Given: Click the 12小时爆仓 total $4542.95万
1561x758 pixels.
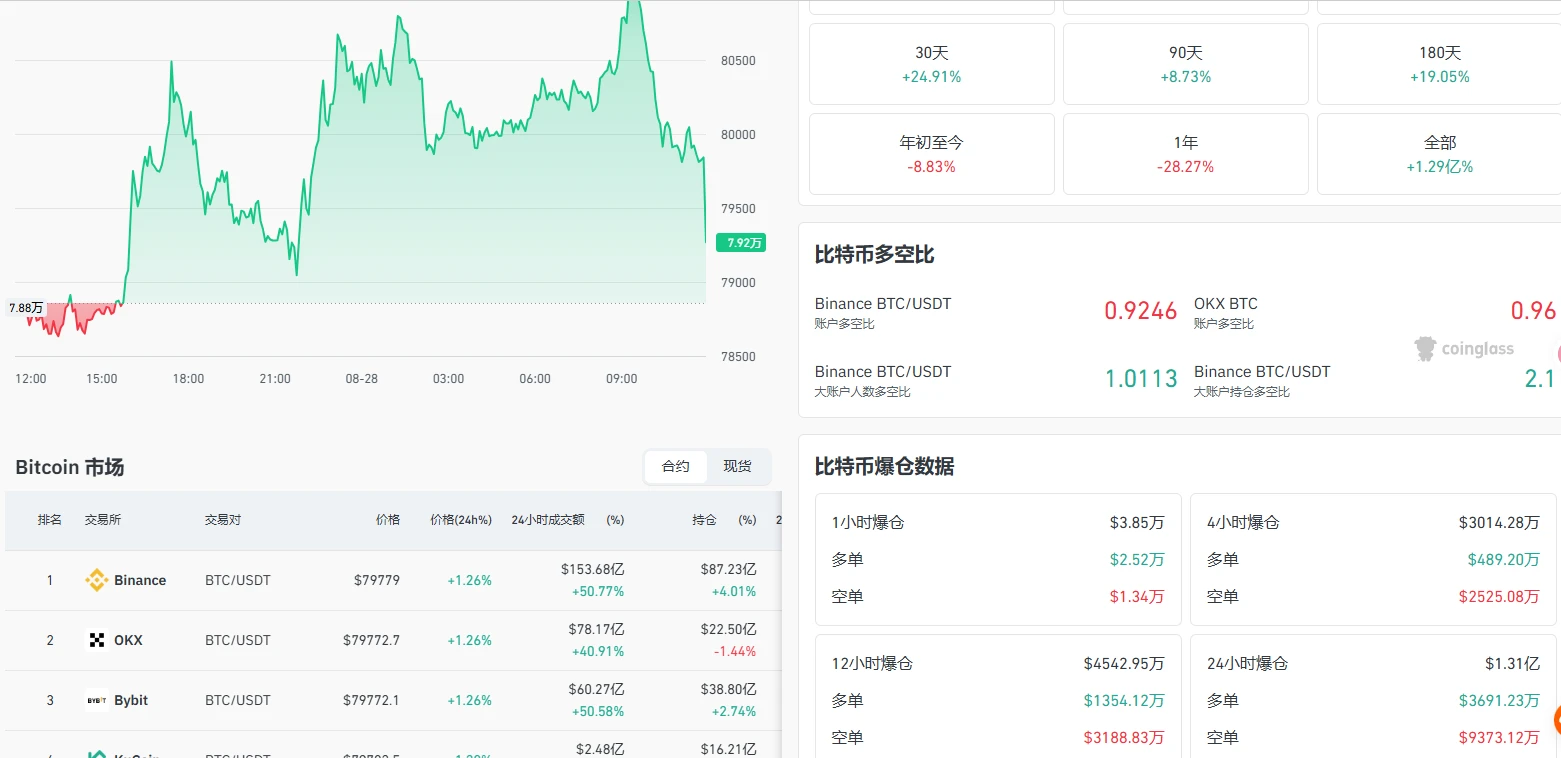Looking at the screenshot, I should click(x=1124, y=663).
